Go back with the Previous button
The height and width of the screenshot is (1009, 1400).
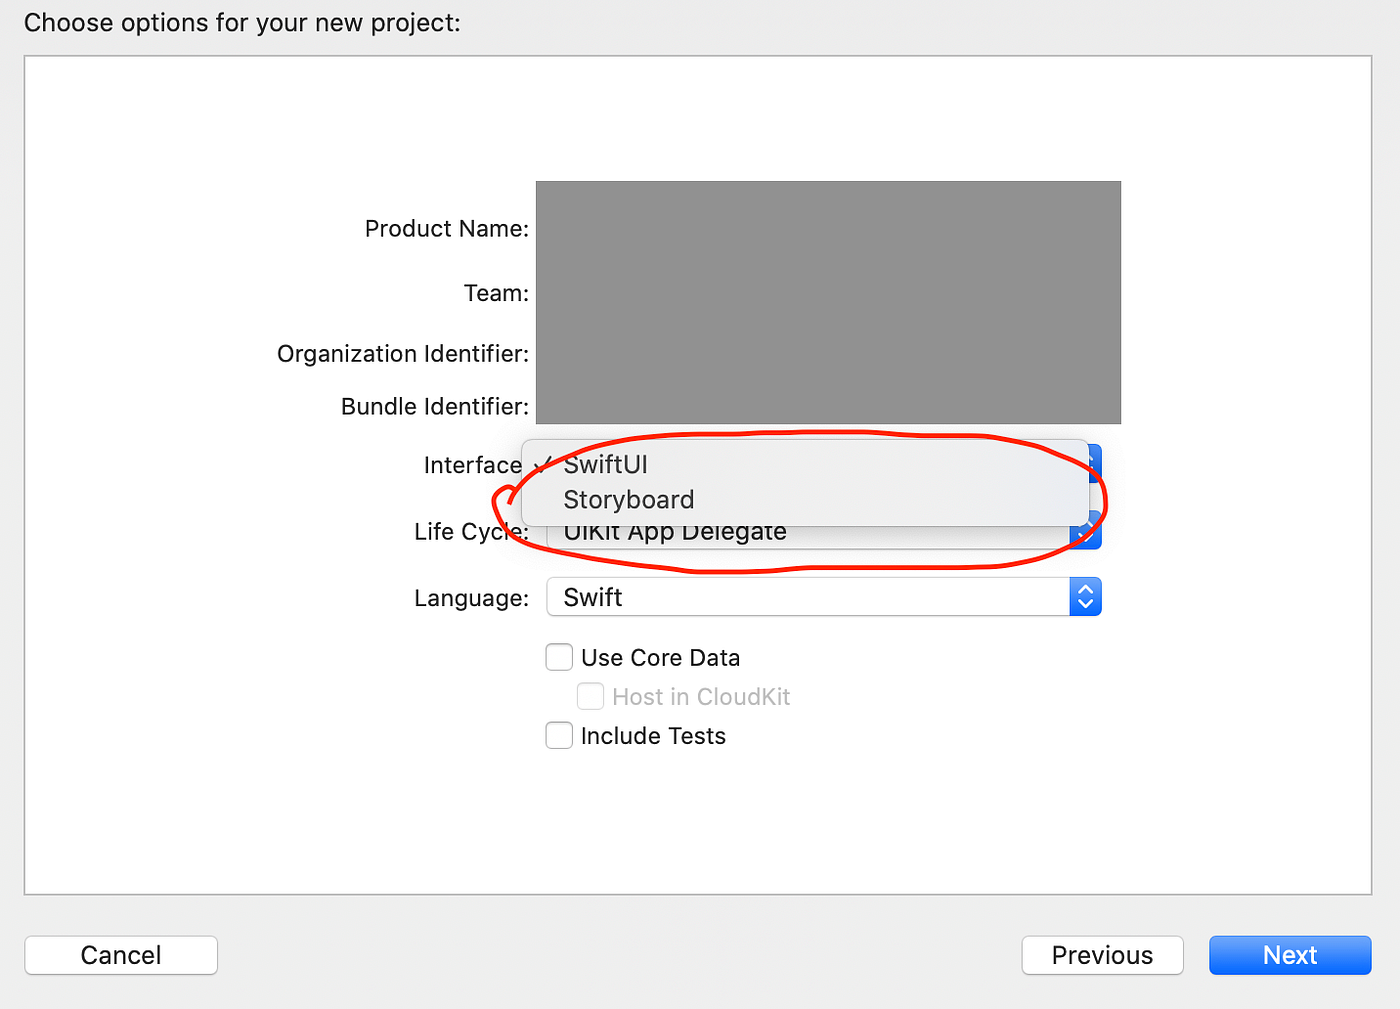pyautogui.click(x=1102, y=955)
